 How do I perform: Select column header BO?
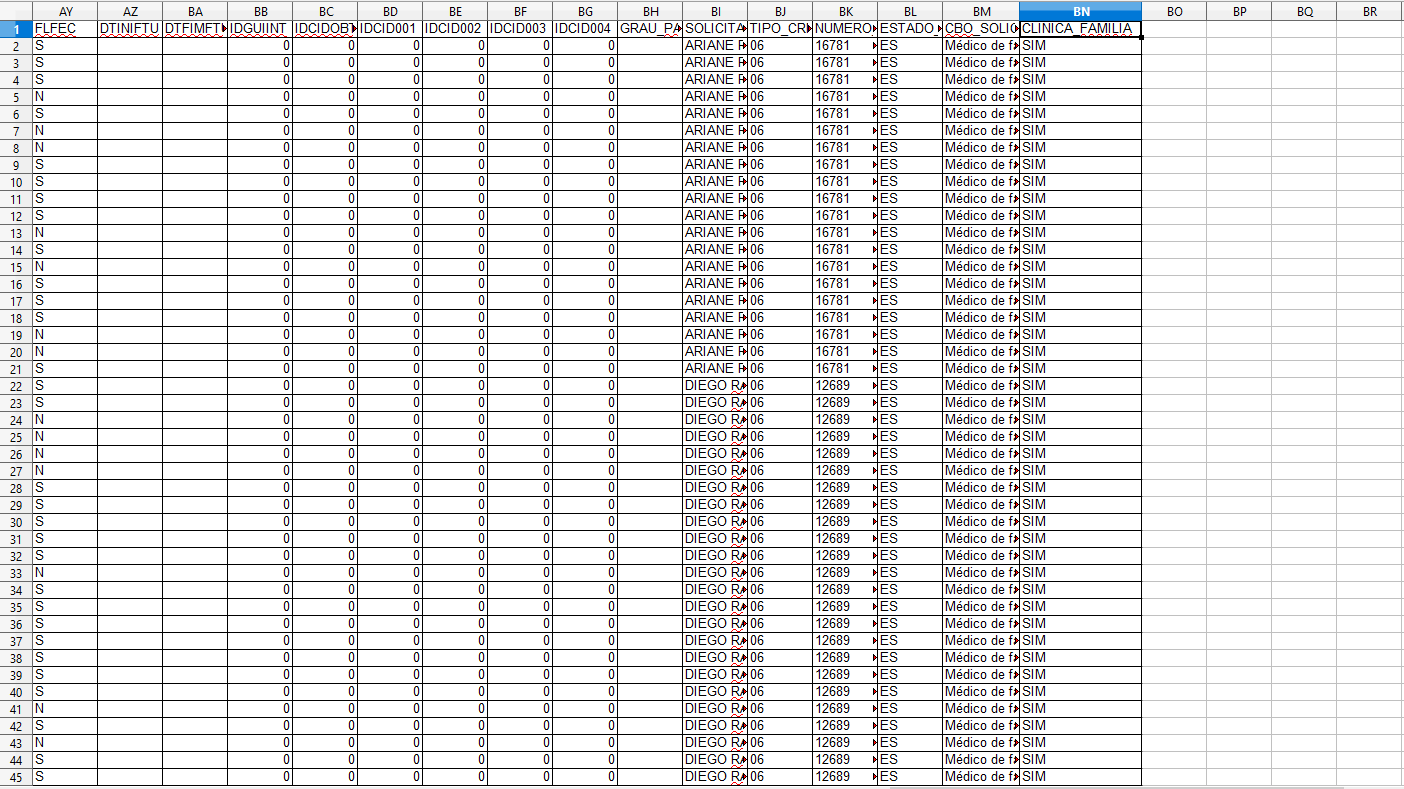coord(1174,11)
